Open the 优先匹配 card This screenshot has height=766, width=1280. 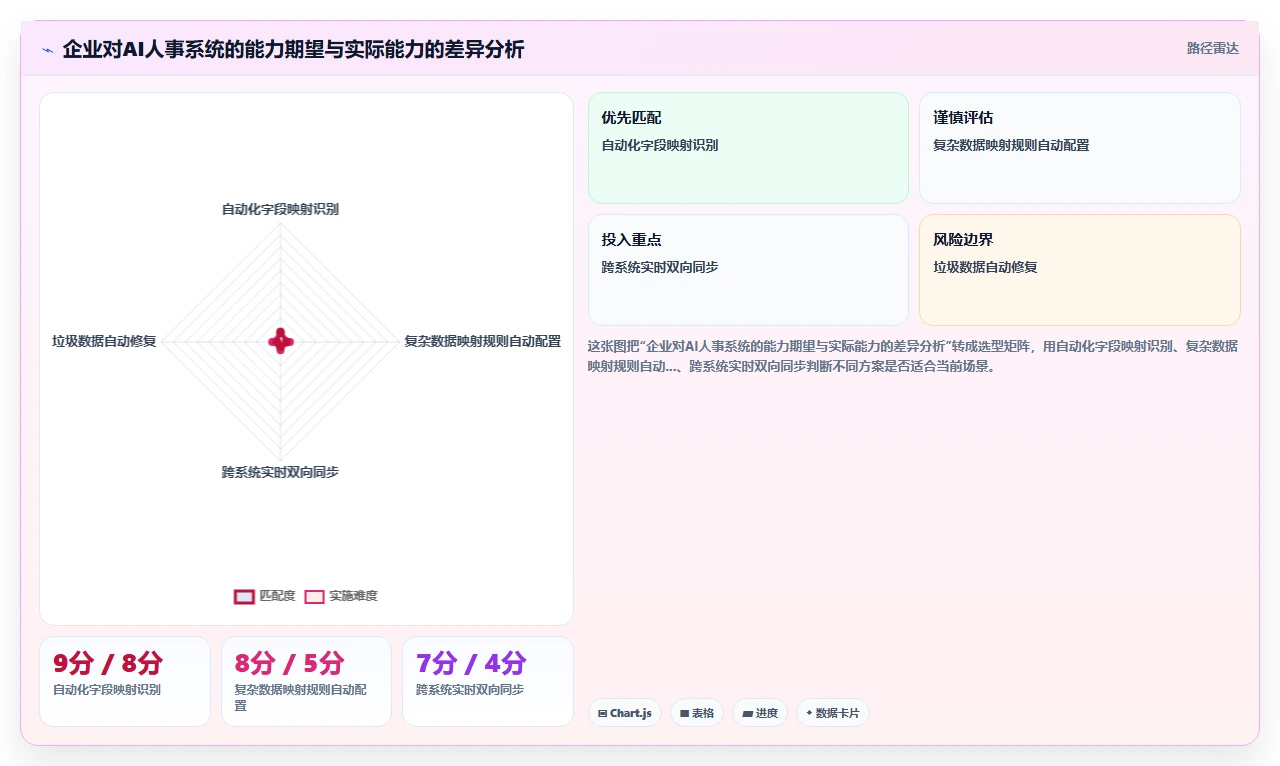(748, 148)
